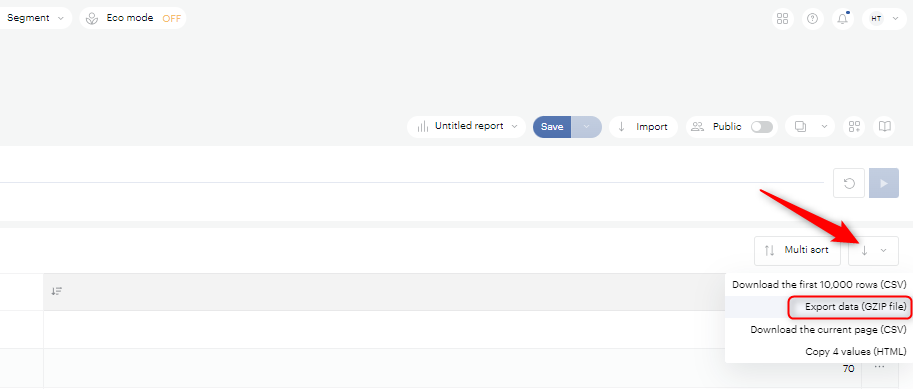Run the query with the play button
The image size is (913, 389).
884,183
